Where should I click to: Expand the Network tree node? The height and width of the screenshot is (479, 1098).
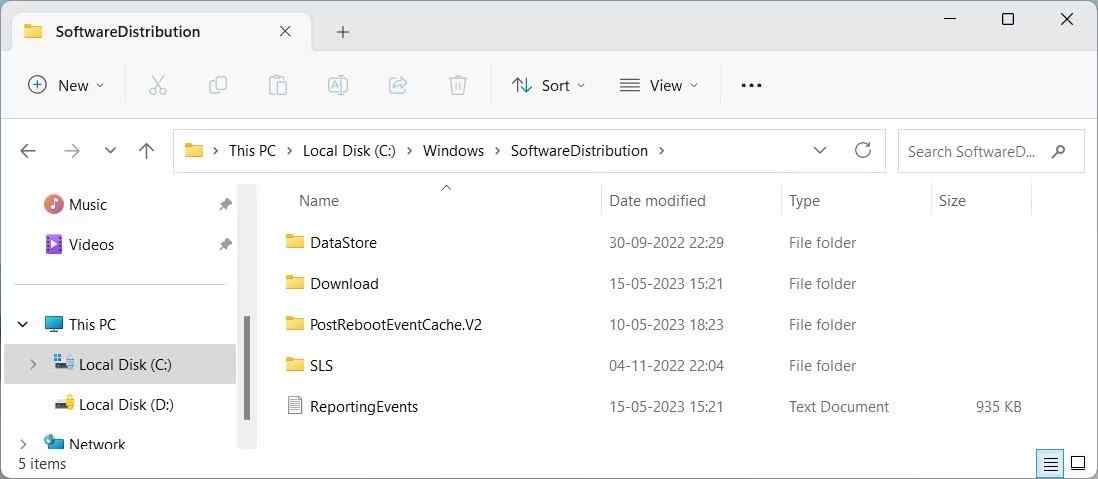coord(23,444)
